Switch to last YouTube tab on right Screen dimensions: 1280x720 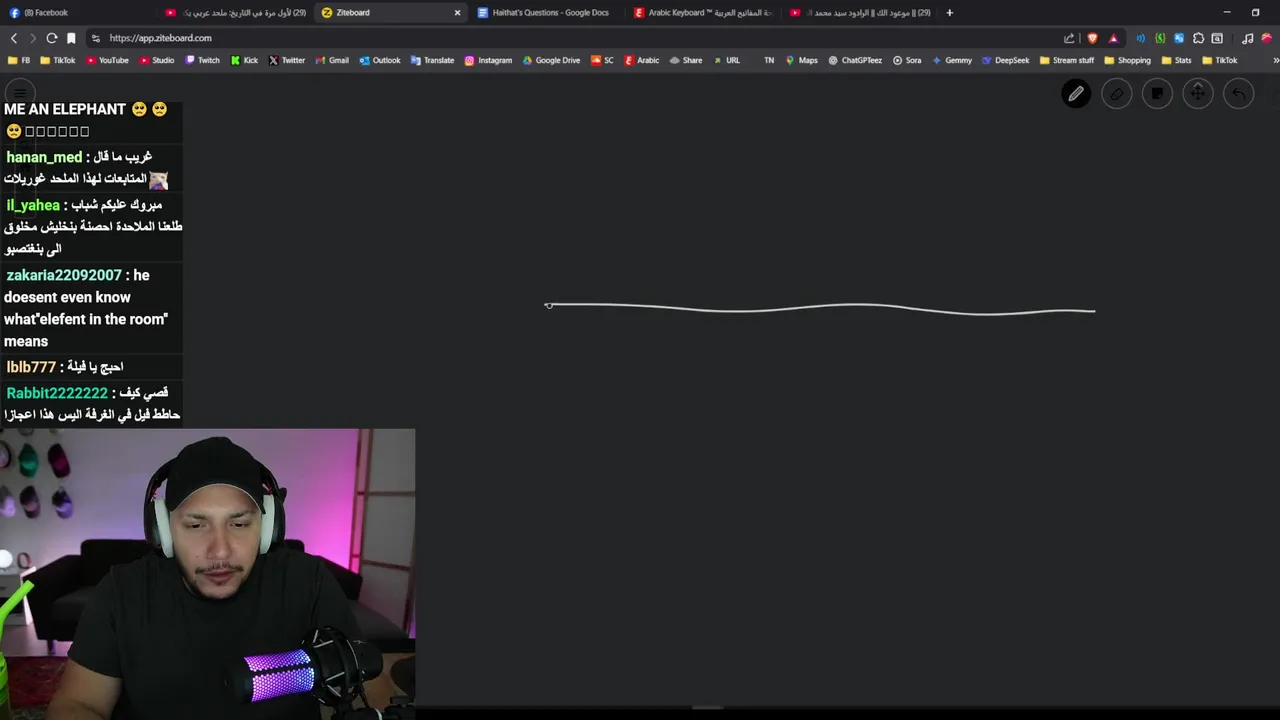click(x=860, y=13)
